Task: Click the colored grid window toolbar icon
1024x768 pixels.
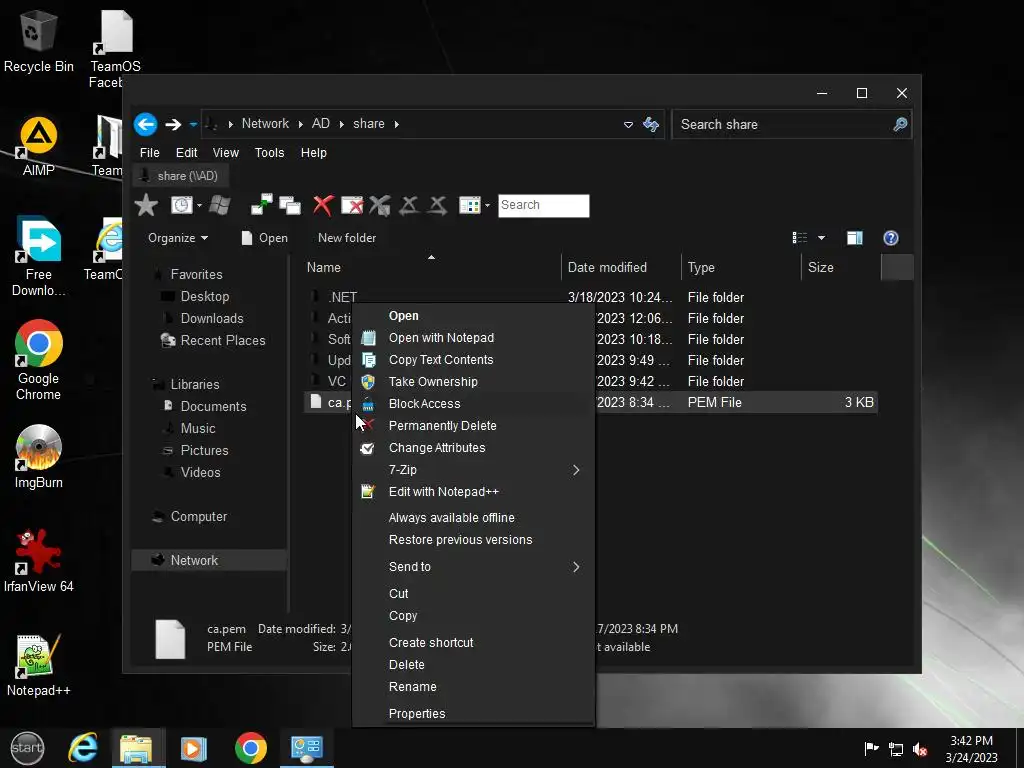Action: click(x=470, y=205)
